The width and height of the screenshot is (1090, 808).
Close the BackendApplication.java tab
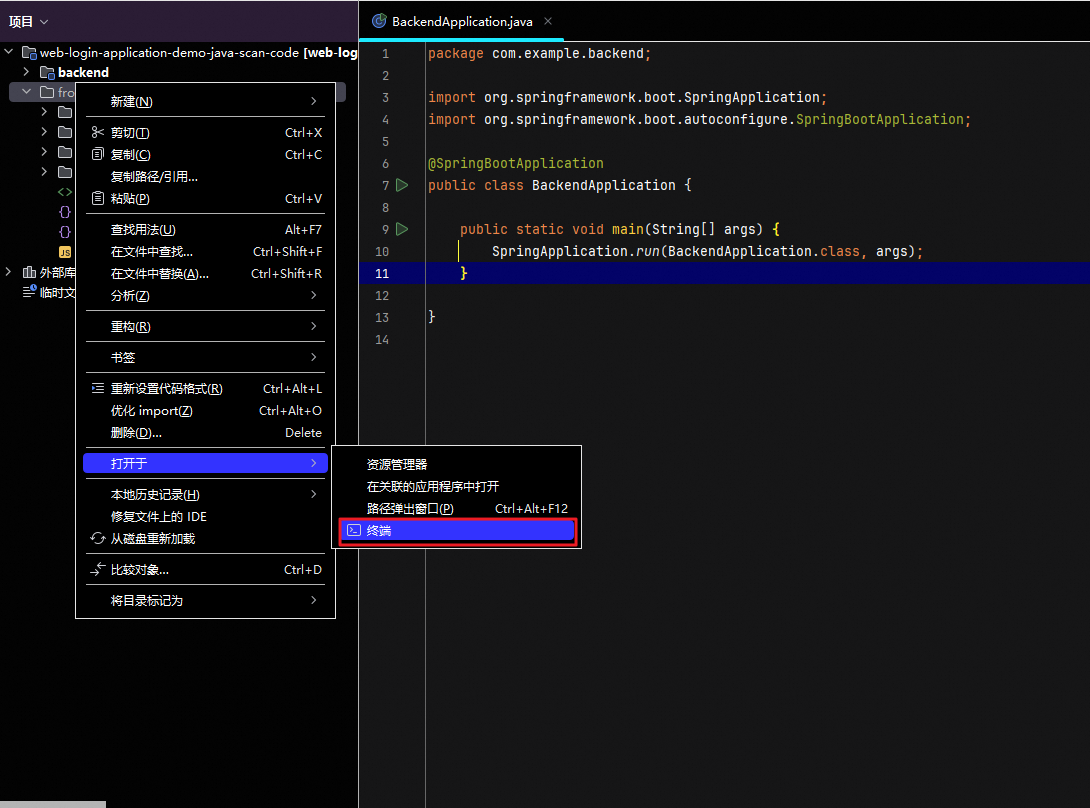pos(548,22)
